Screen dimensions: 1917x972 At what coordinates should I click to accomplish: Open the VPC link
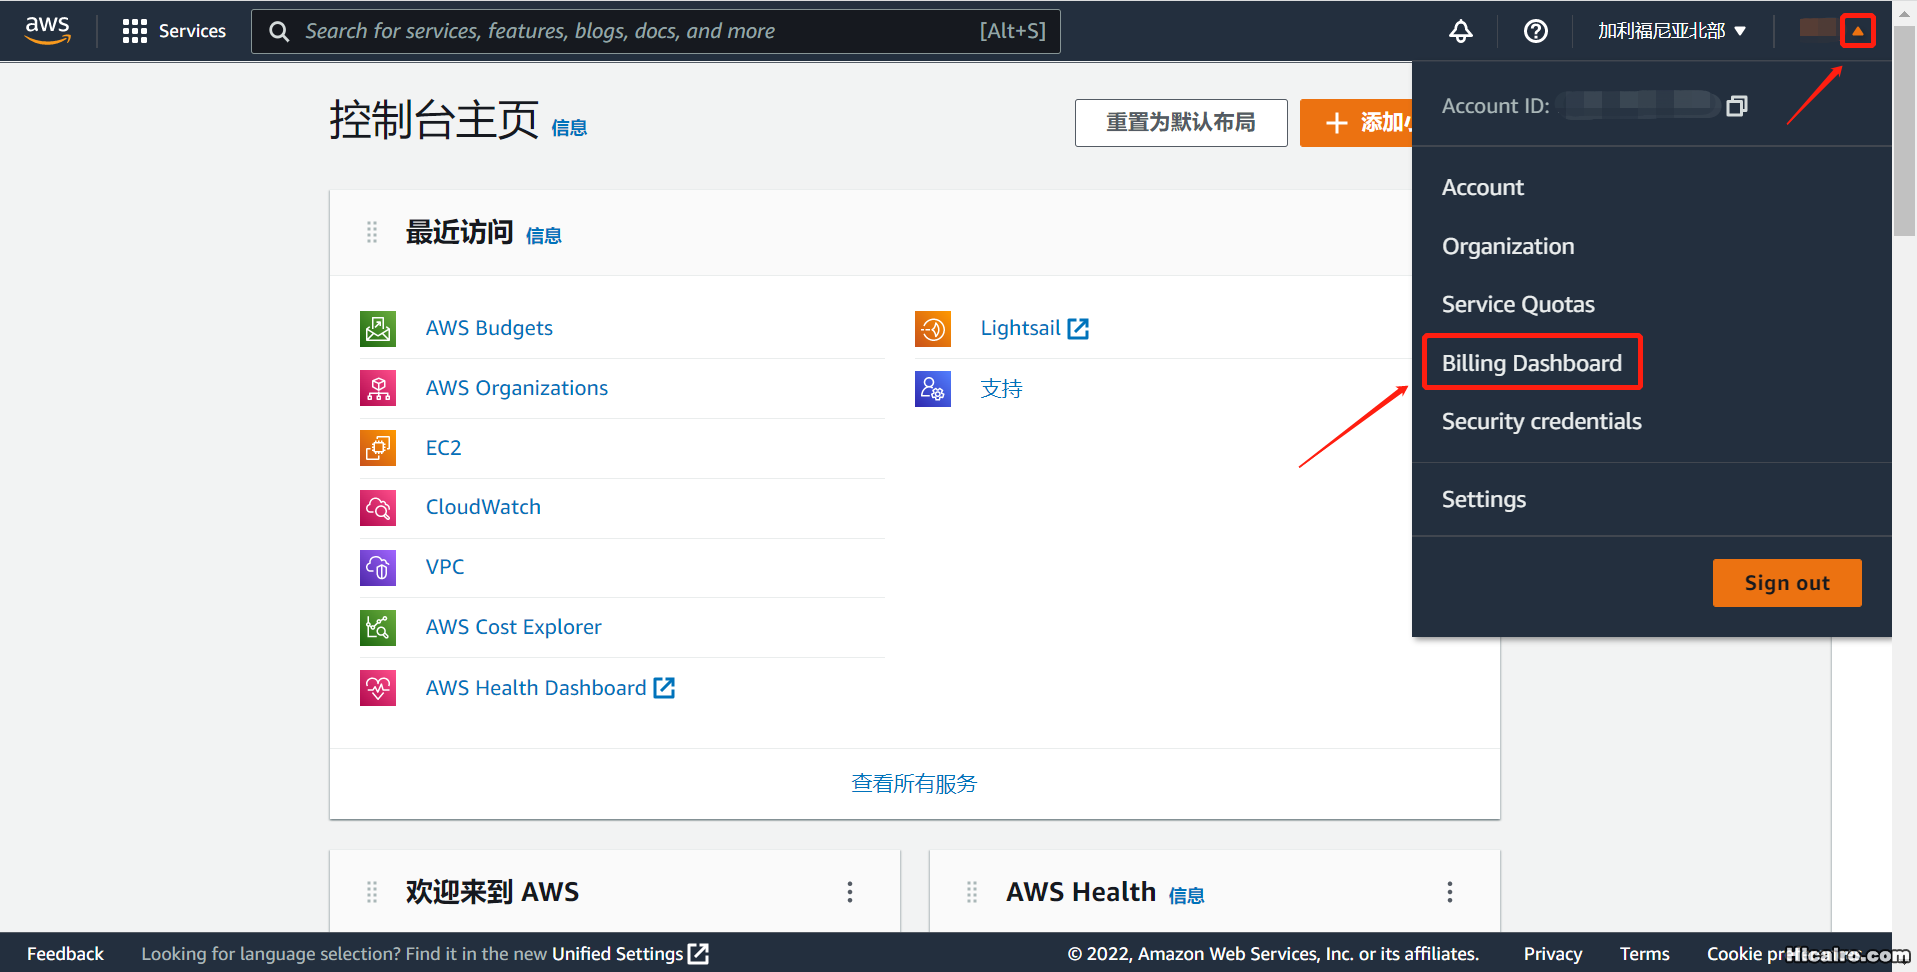tap(445, 567)
